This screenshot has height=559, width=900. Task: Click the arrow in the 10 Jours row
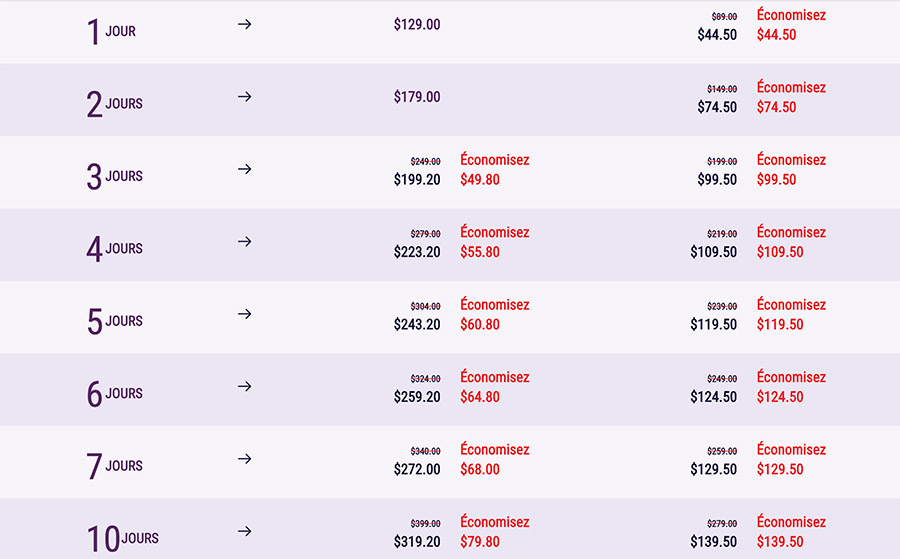click(244, 532)
